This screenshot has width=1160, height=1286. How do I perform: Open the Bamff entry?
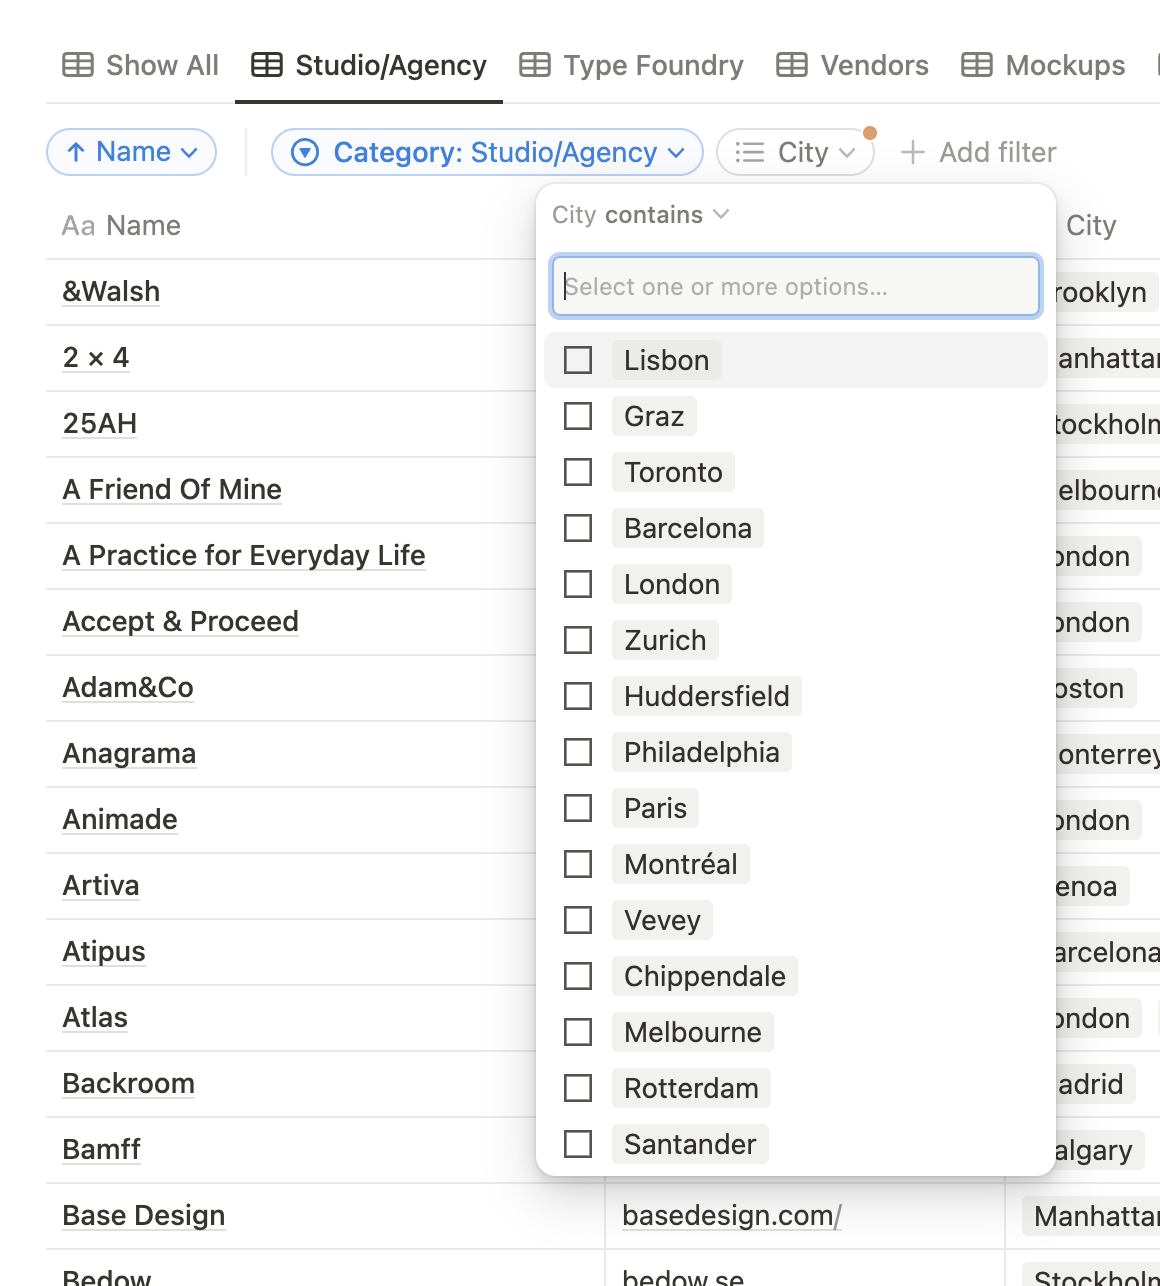pyautogui.click(x=101, y=1150)
